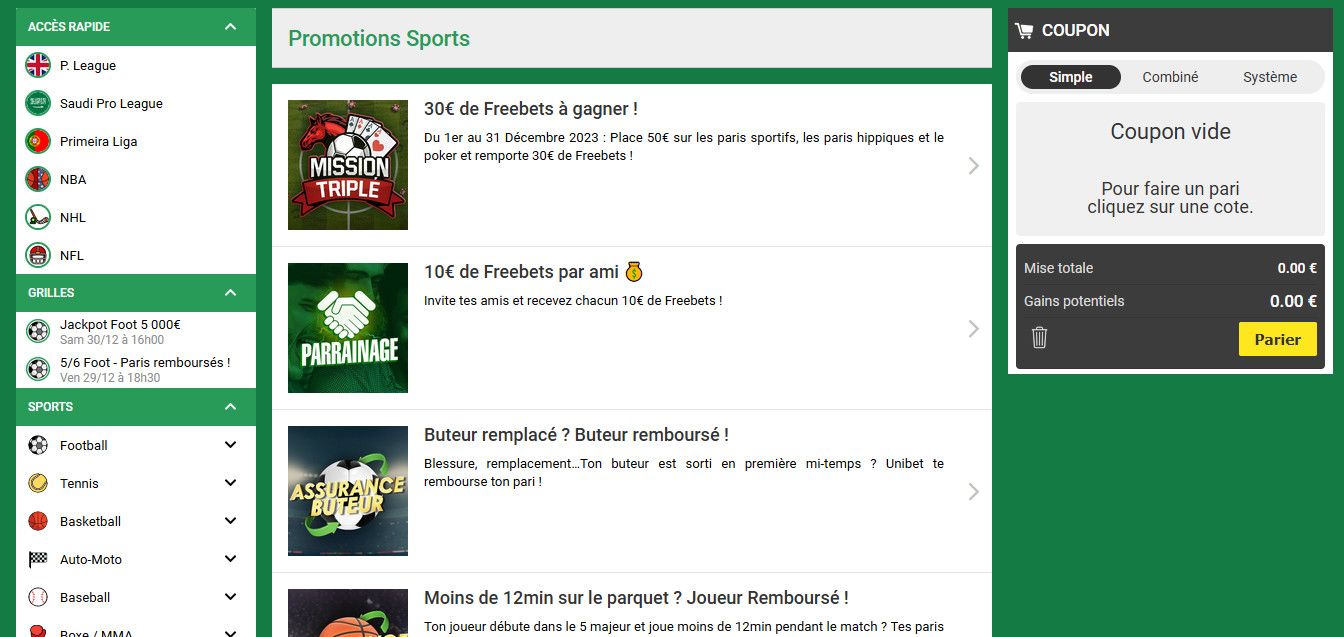Select the NFL helmet icon
The image size is (1344, 637).
[x=38, y=255]
